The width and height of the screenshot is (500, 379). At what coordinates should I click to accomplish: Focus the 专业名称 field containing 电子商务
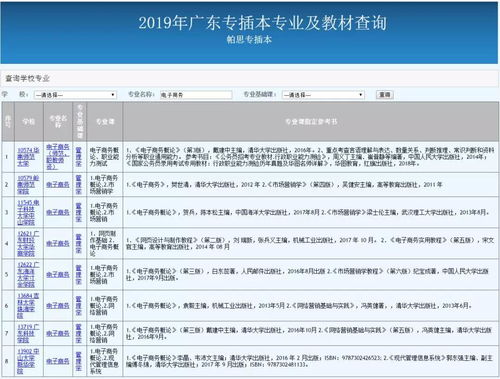click(x=196, y=95)
